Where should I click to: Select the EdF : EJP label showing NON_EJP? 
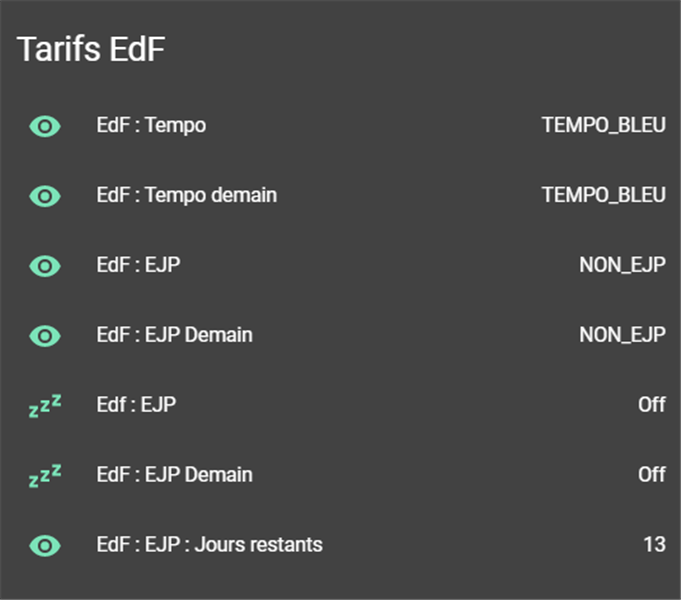(x=138, y=265)
